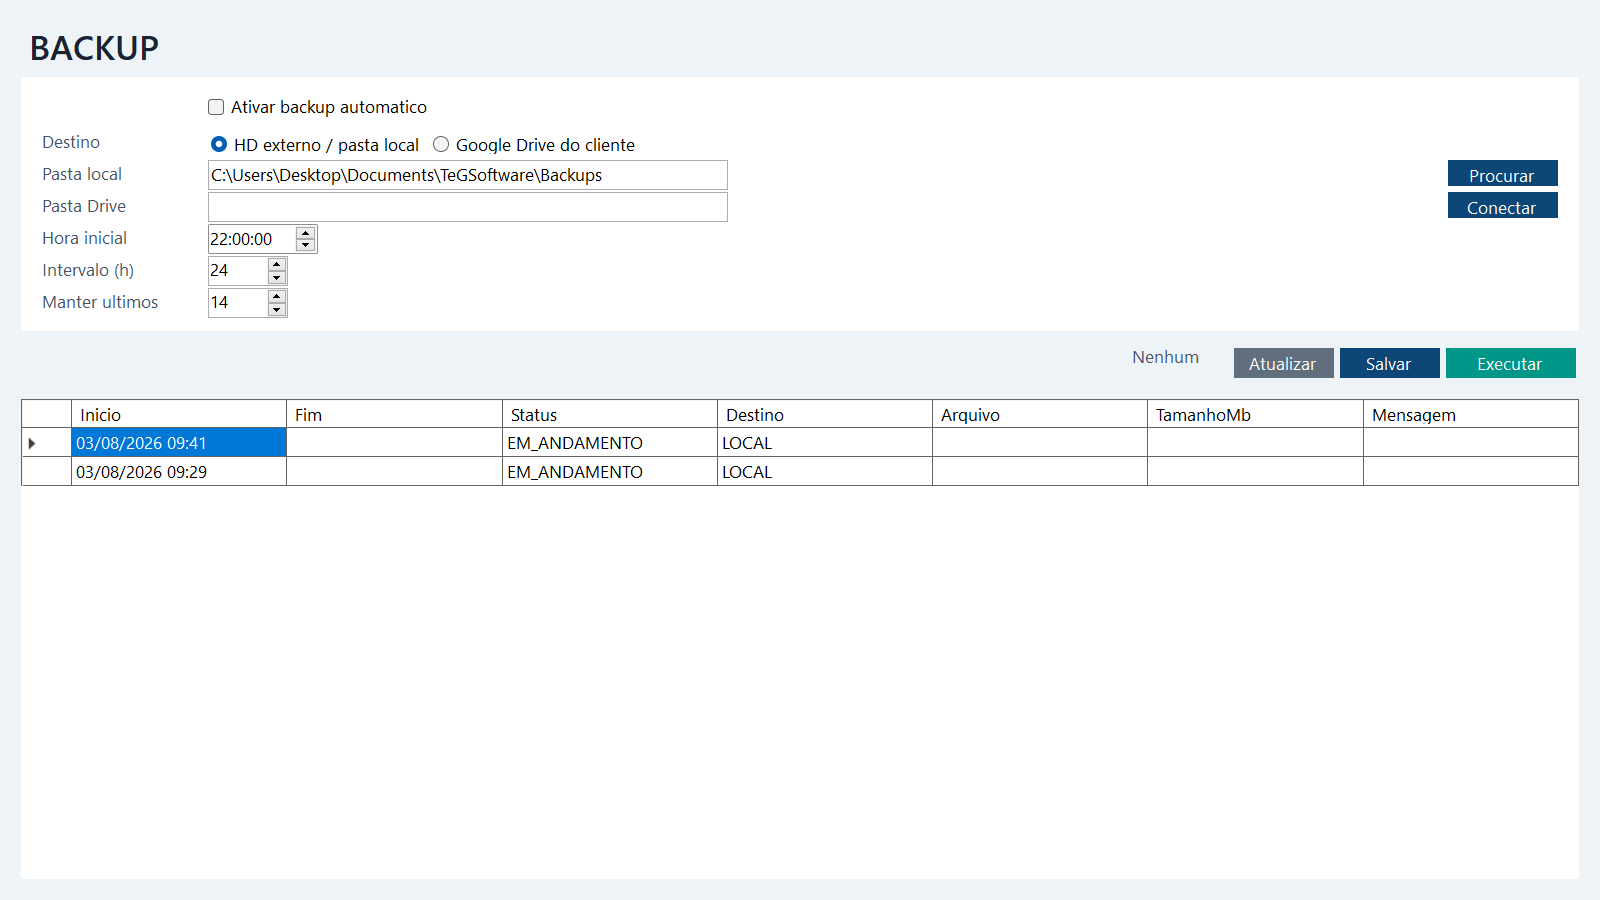This screenshot has width=1600, height=900.
Task: Click the Mensagem cell in 09:41 row
Action: [1471, 443]
